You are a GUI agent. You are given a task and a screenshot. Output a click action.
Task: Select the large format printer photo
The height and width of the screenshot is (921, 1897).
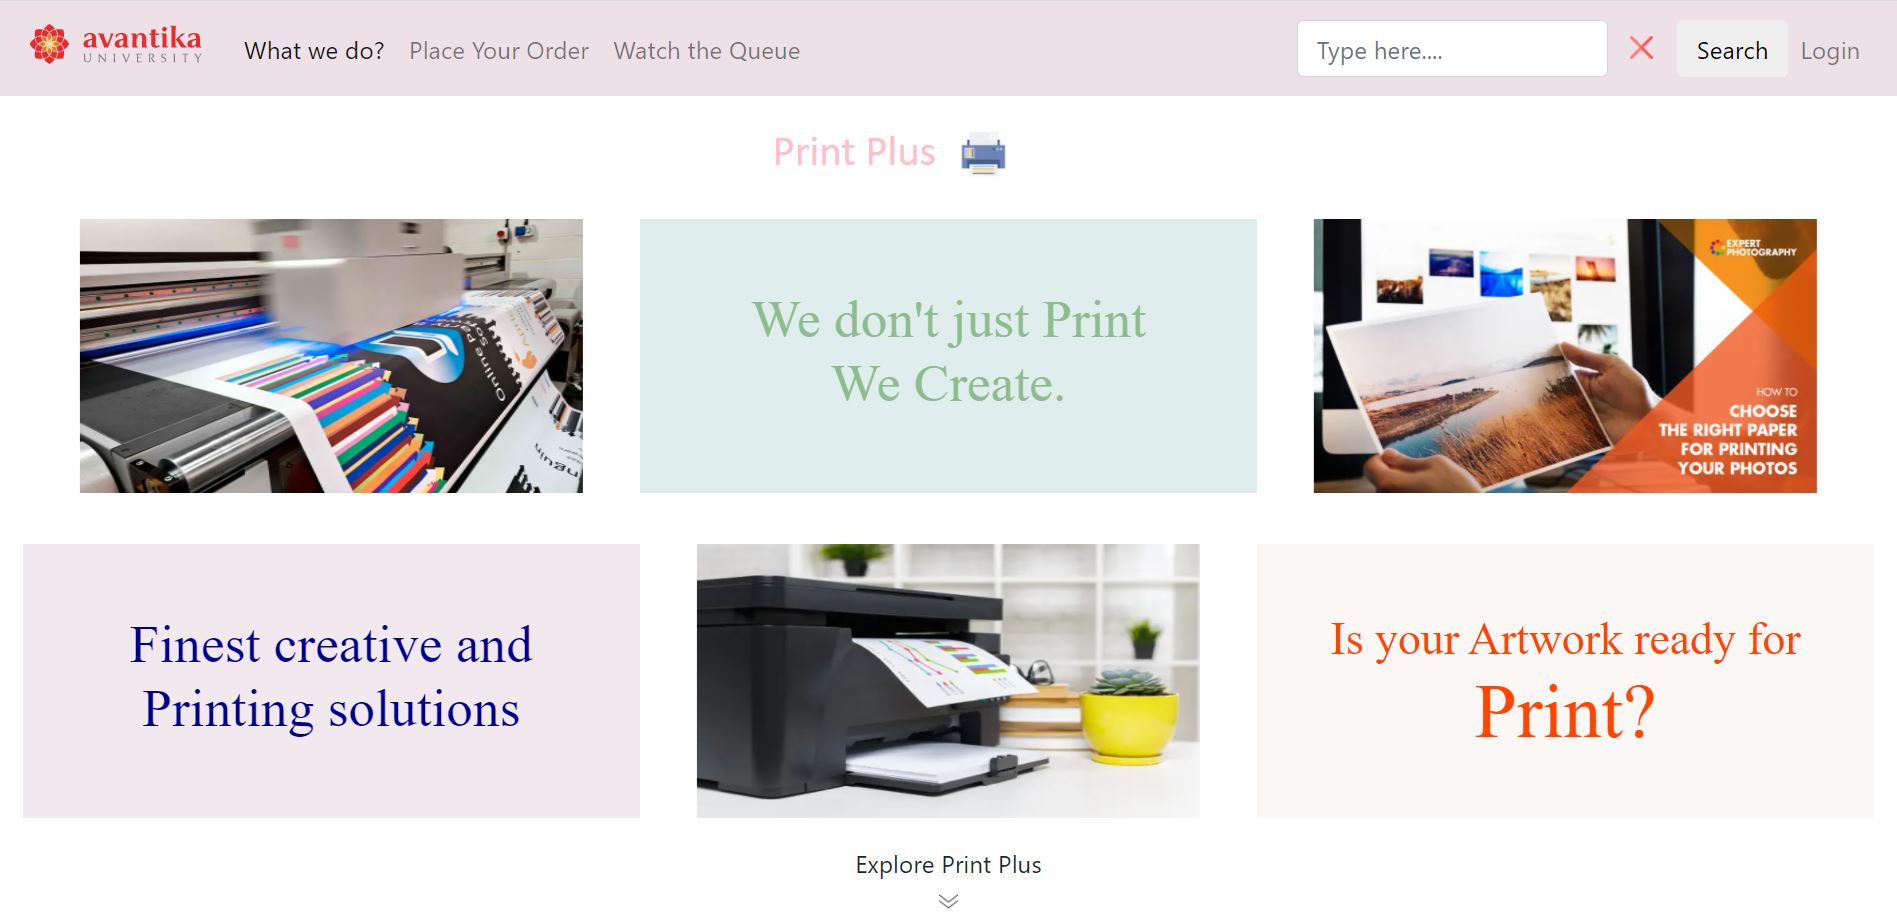coord(331,356)
